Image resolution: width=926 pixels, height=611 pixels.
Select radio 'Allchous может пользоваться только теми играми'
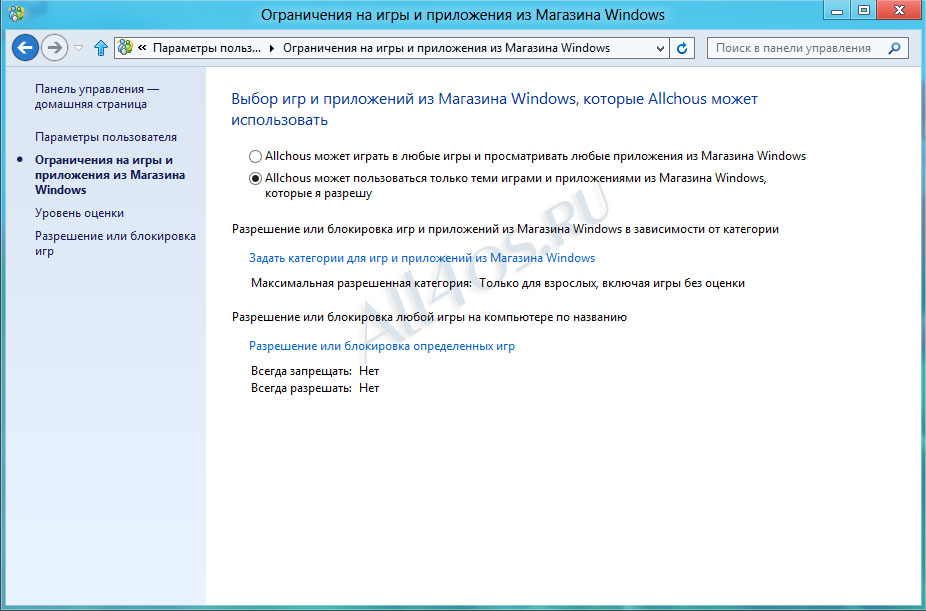pos(255,178)
